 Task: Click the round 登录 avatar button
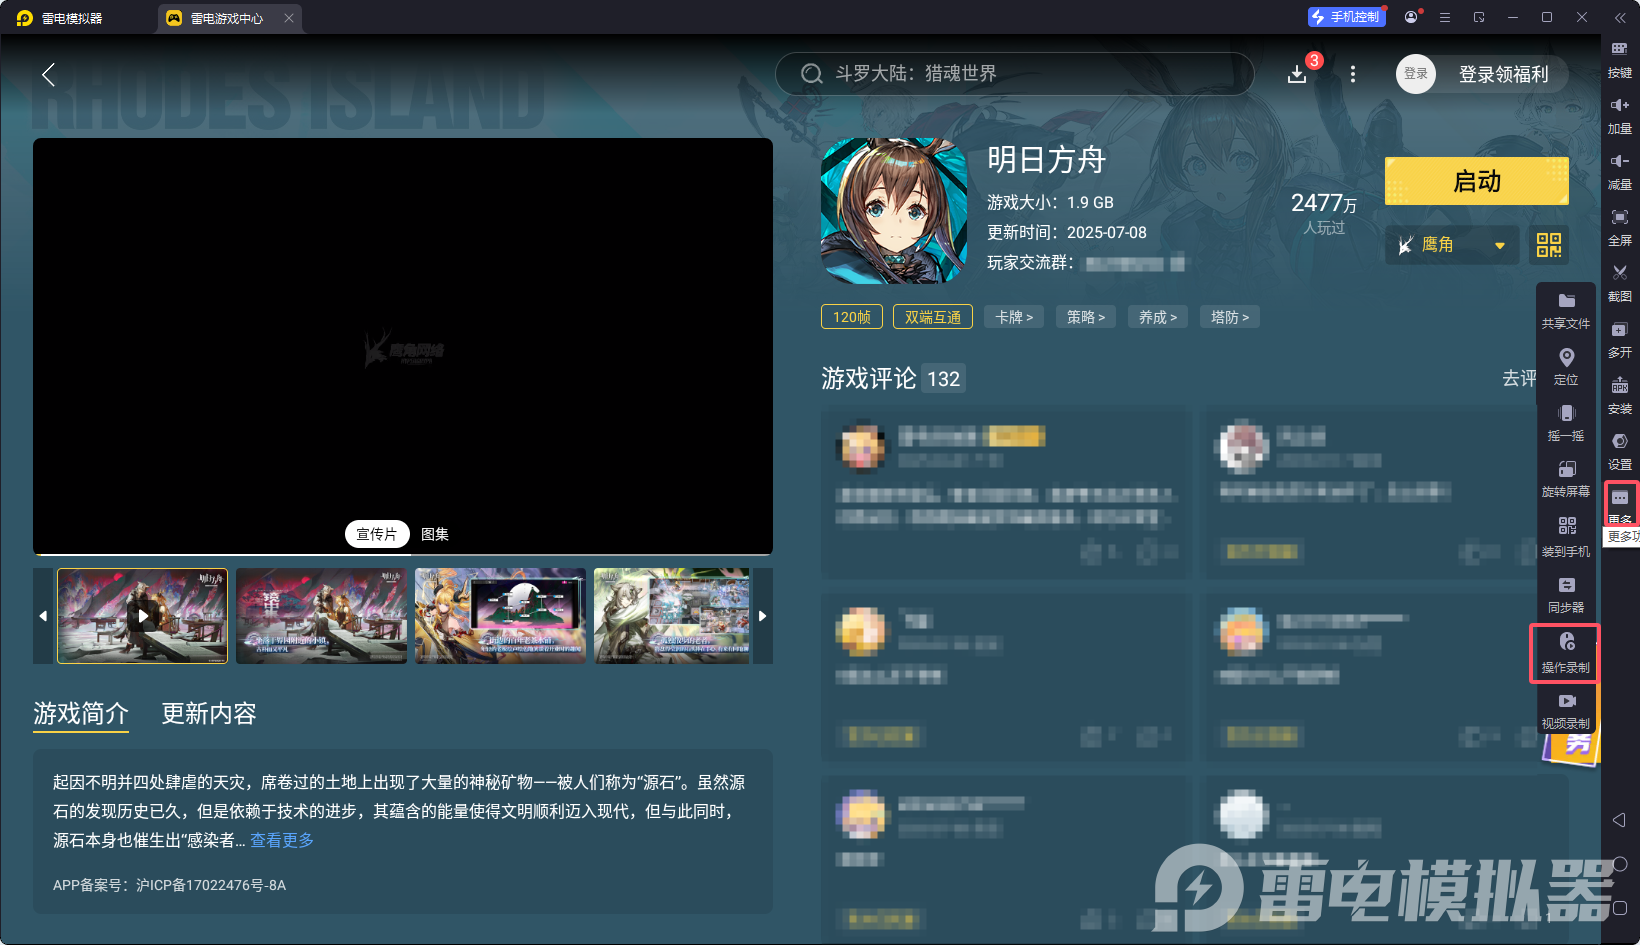[1416, 74]
